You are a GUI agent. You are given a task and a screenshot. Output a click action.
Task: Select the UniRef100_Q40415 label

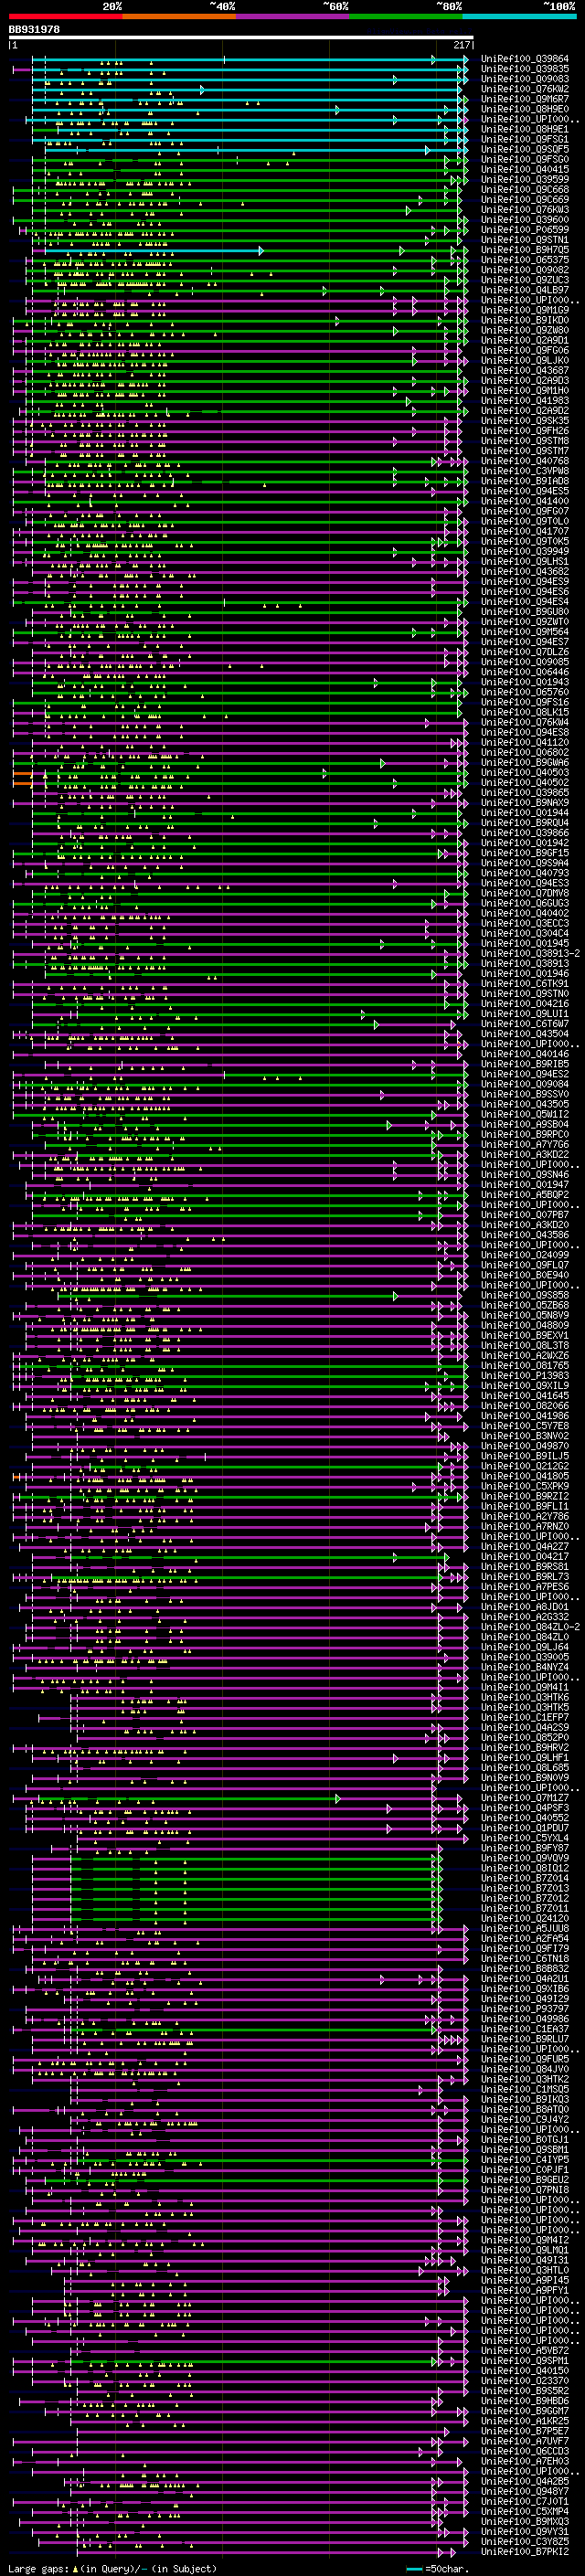525,170
